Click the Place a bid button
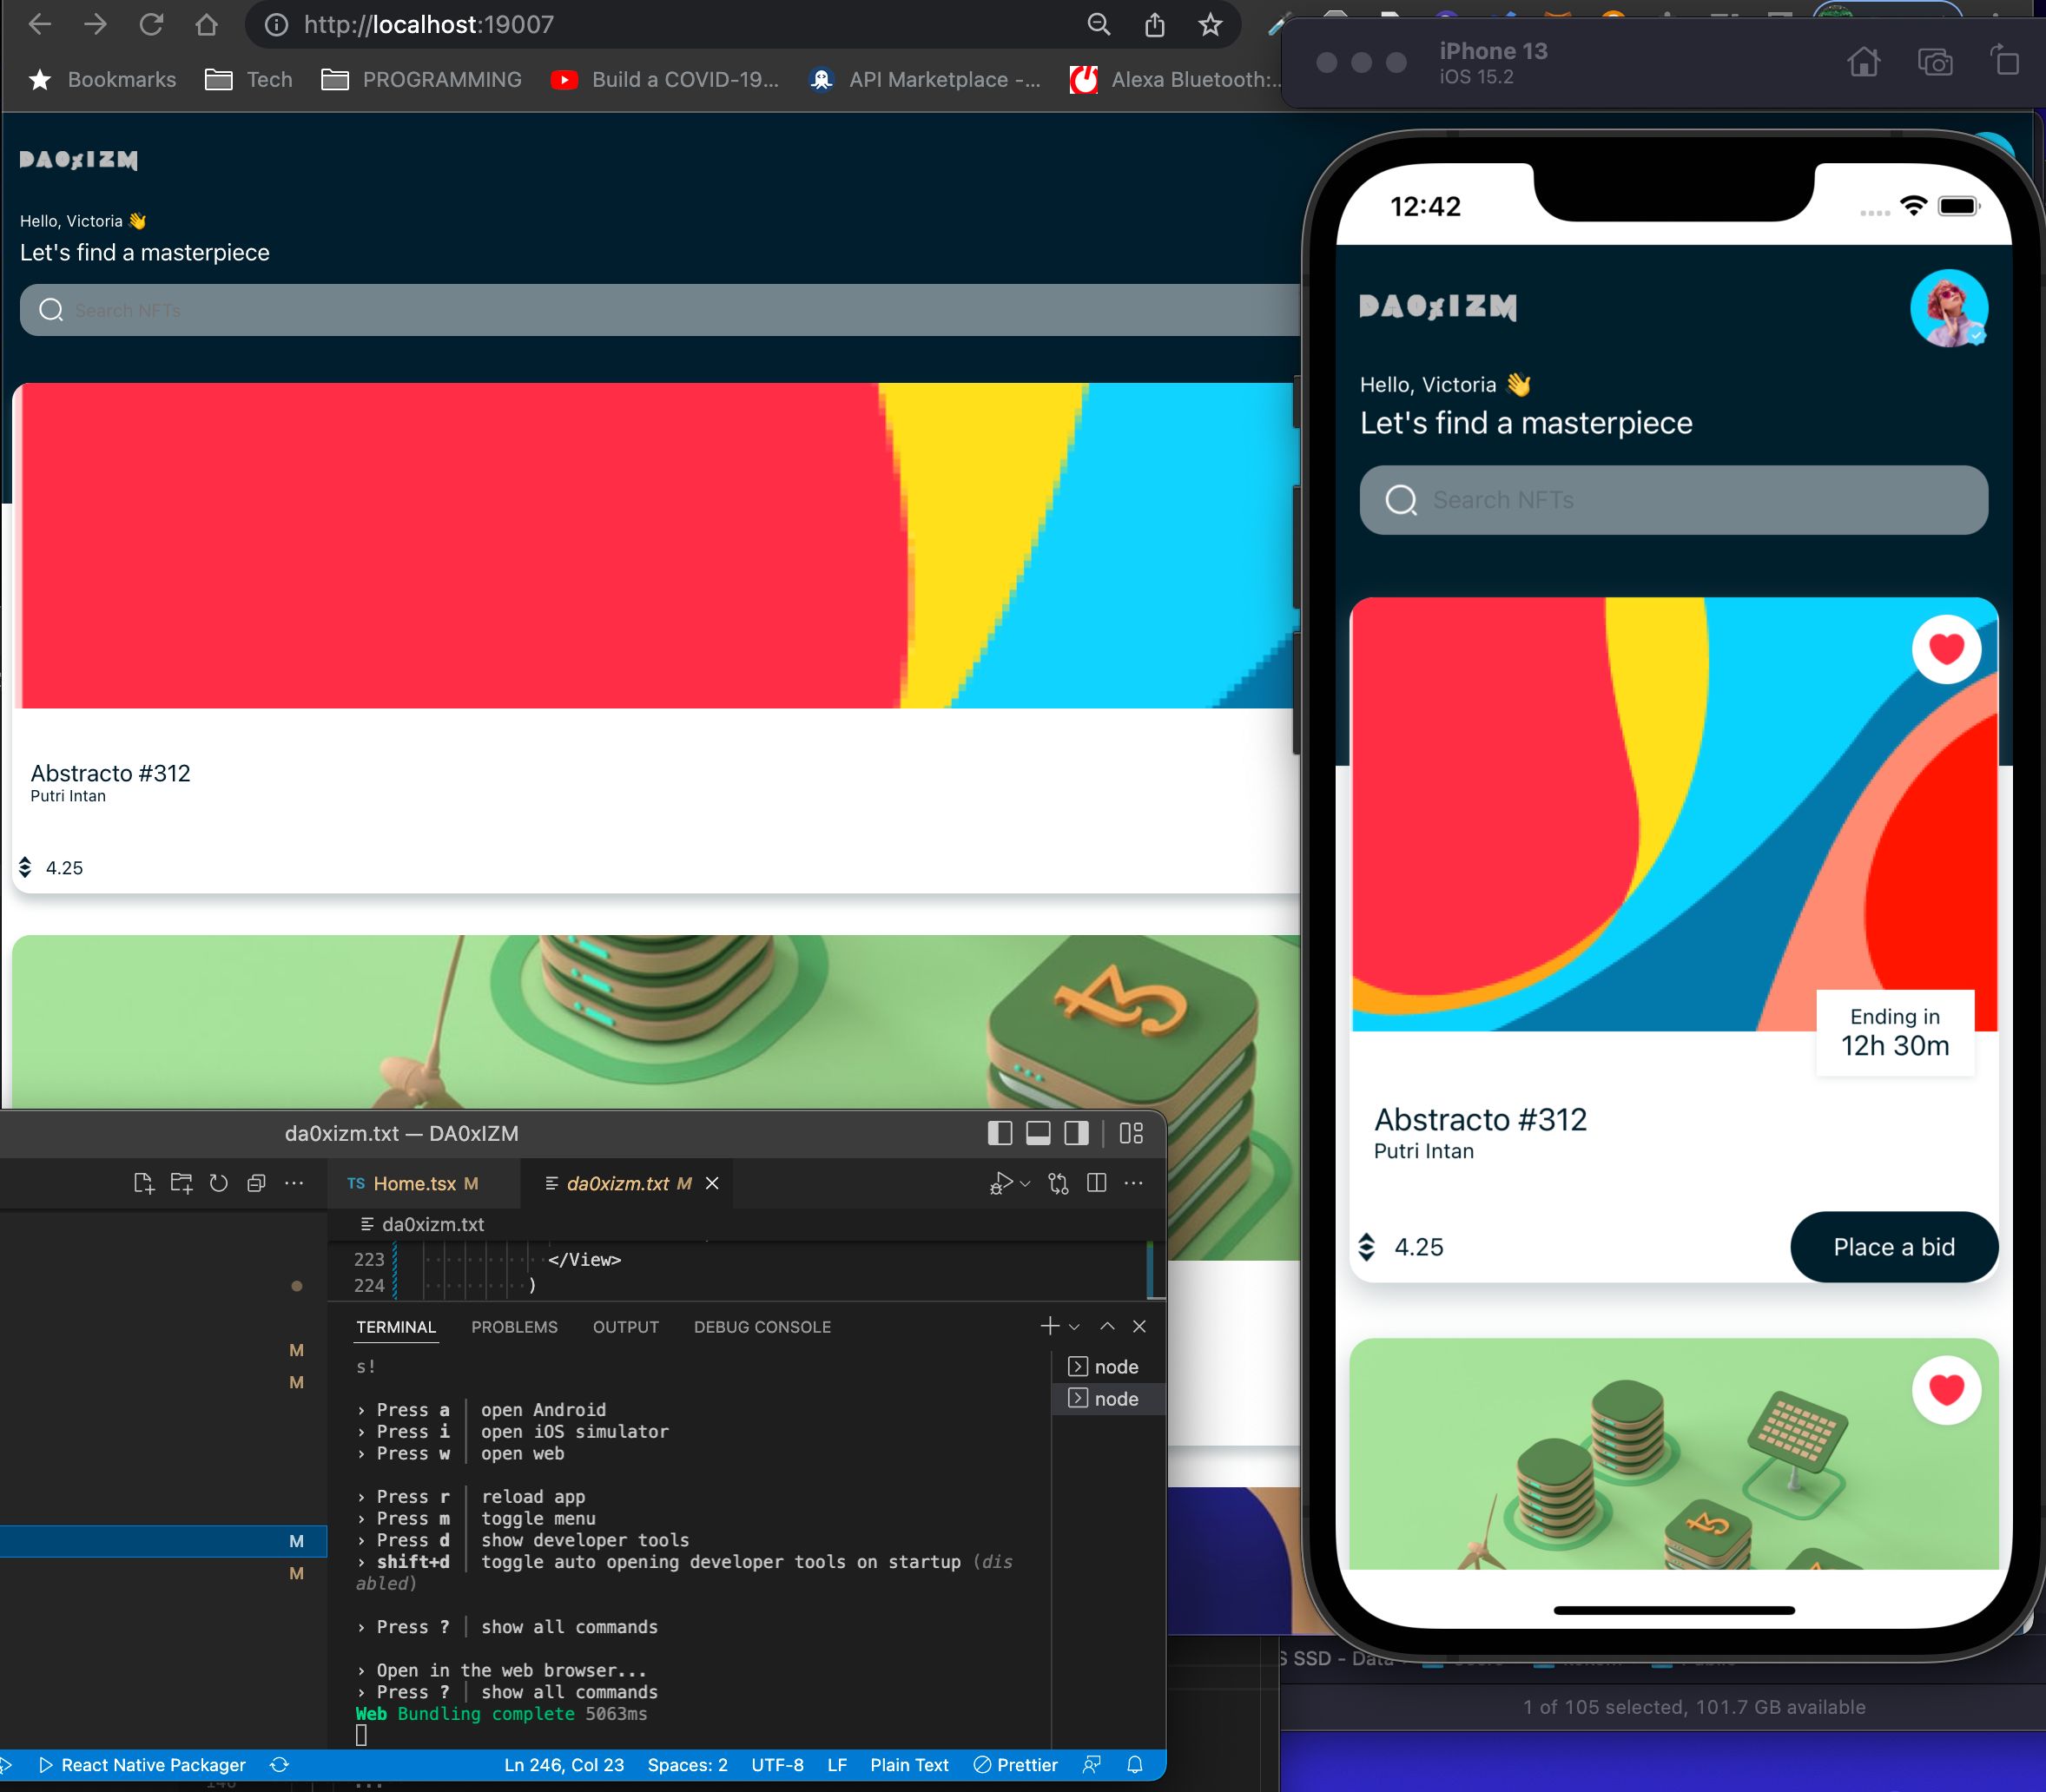 click(x=1893, y=1248)
